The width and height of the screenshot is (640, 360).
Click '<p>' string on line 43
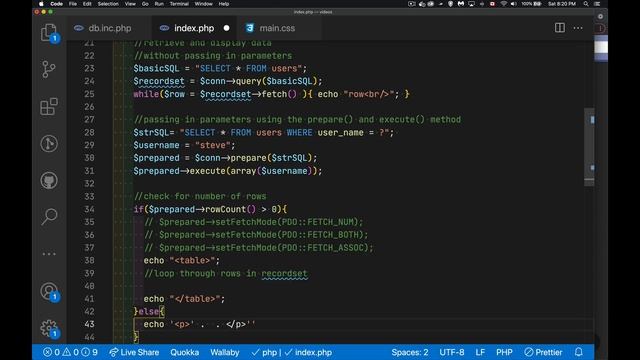point(182,324)
